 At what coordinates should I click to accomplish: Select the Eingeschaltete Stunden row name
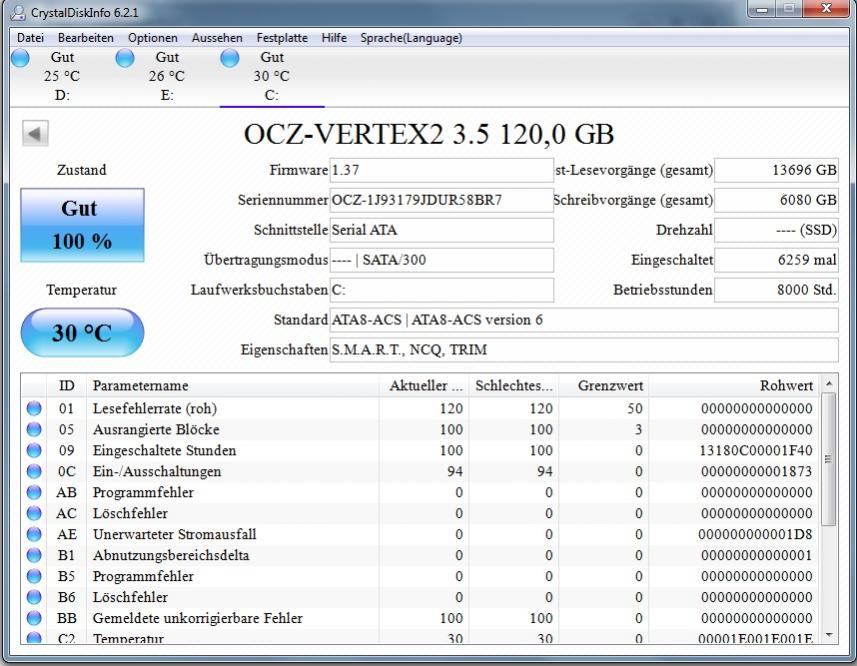165,450
